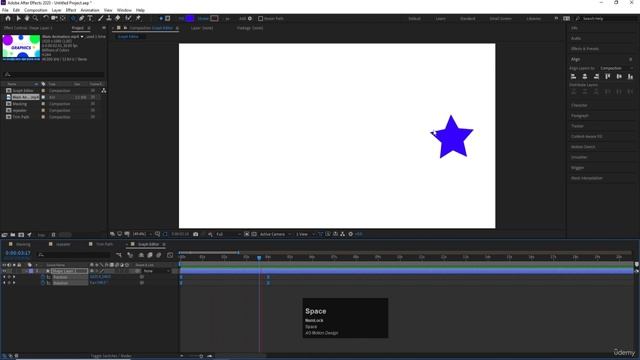640x360 pixels.
Task: Create new composition icon in Project panel
Action: (21, 235)
